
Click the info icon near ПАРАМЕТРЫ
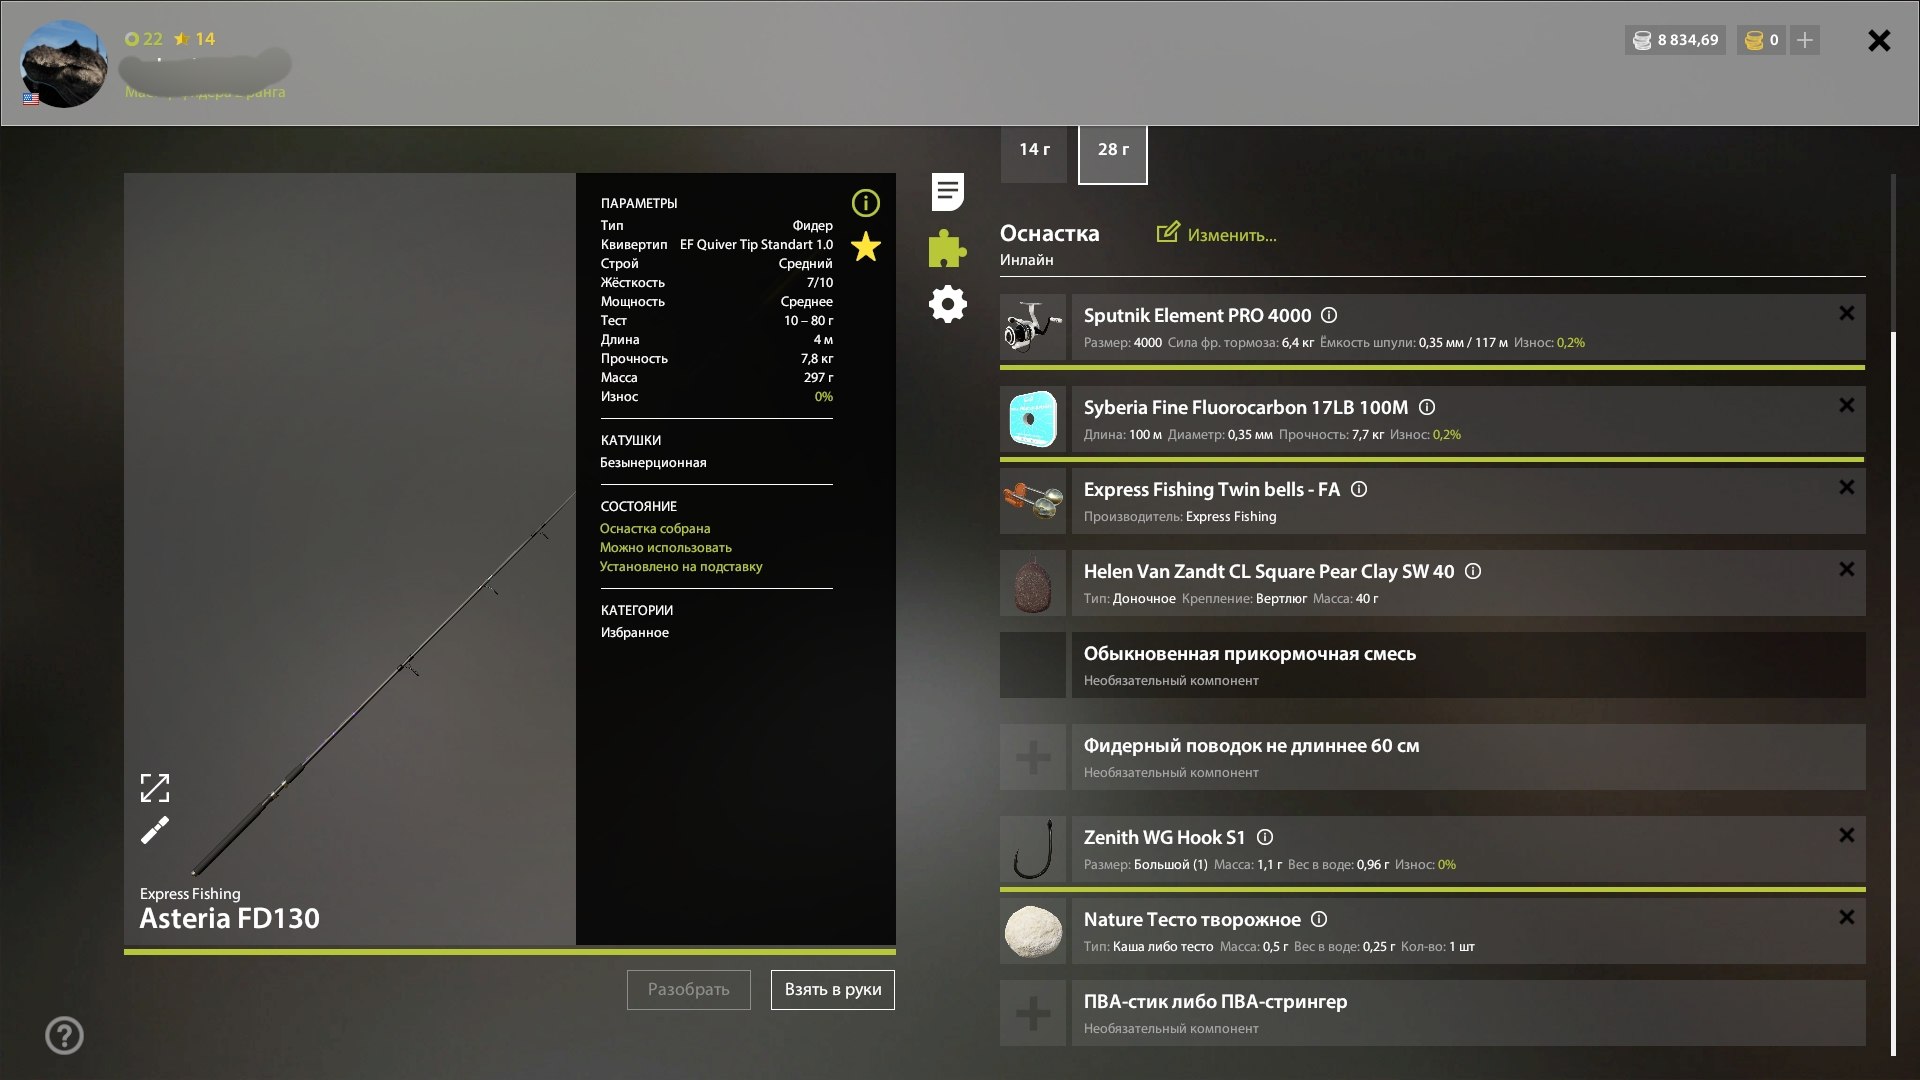pos(865,203)
